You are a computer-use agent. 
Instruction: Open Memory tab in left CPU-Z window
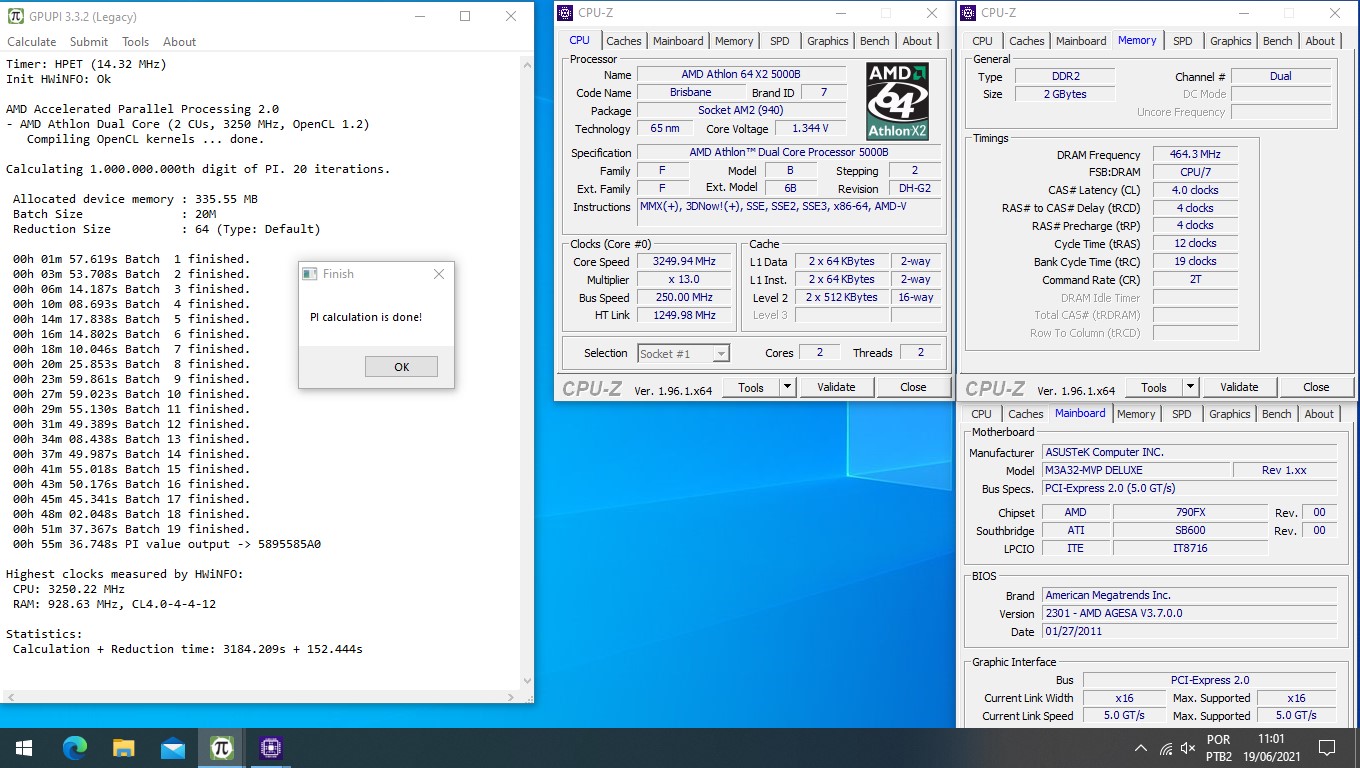tap(734, 41)
